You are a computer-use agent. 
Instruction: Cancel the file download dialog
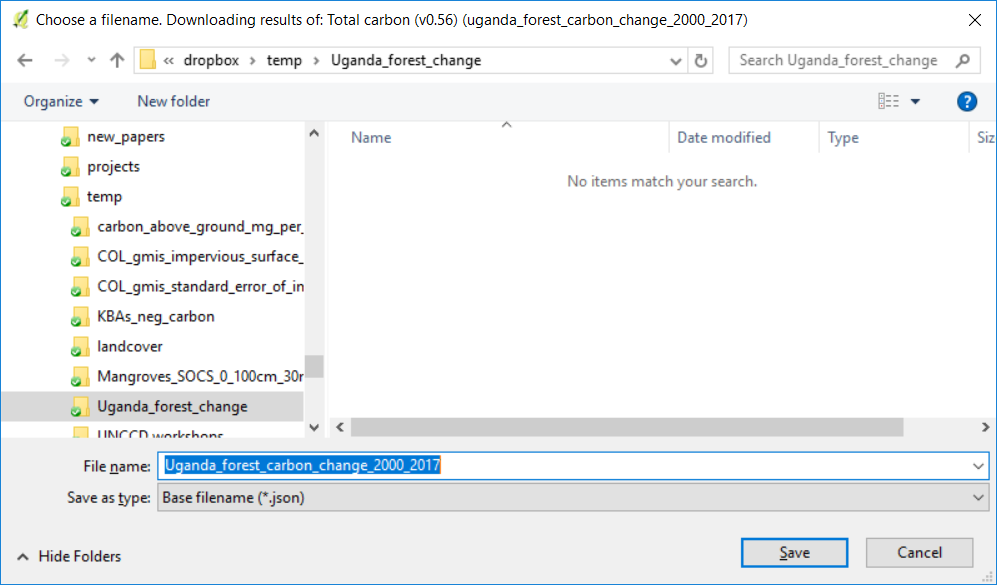(919, 552)
